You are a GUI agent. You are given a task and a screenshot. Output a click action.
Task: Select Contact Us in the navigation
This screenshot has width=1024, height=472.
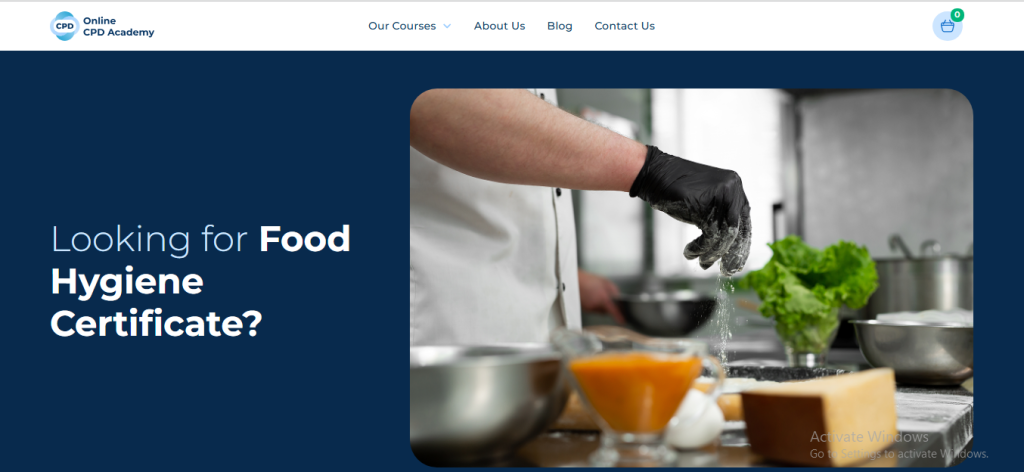pos(624,26)
